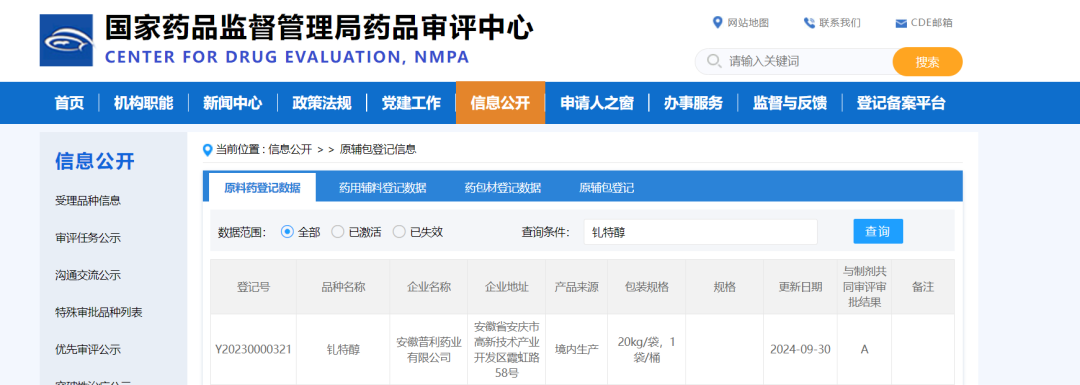Select 沟通交流公示 in sidebar

pyautogui.click(x=88, y=275)
